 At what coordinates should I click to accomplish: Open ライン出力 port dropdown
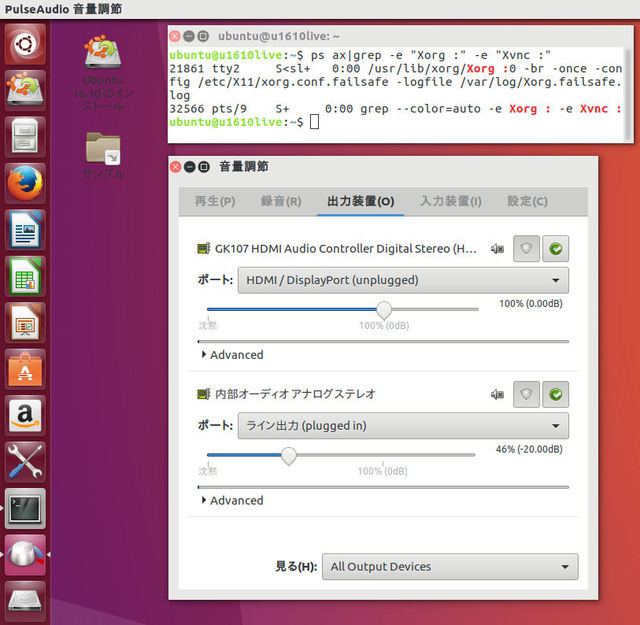(403, 426)
